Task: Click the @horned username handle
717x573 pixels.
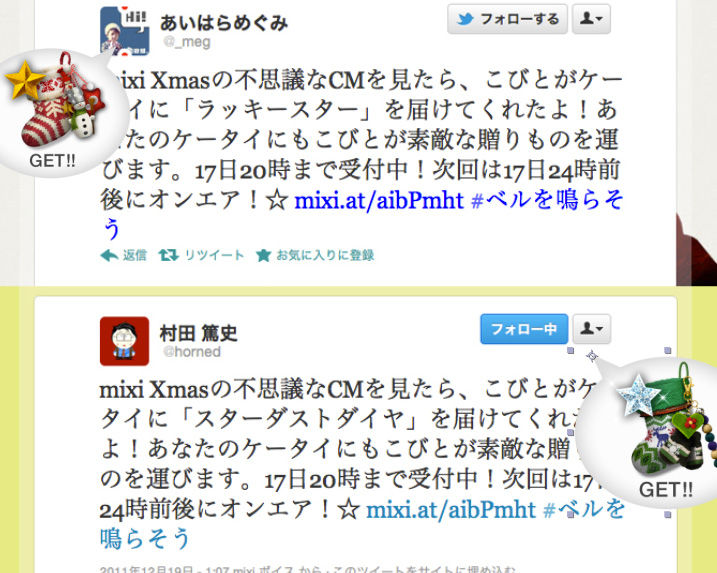Action: pos(192,352)
